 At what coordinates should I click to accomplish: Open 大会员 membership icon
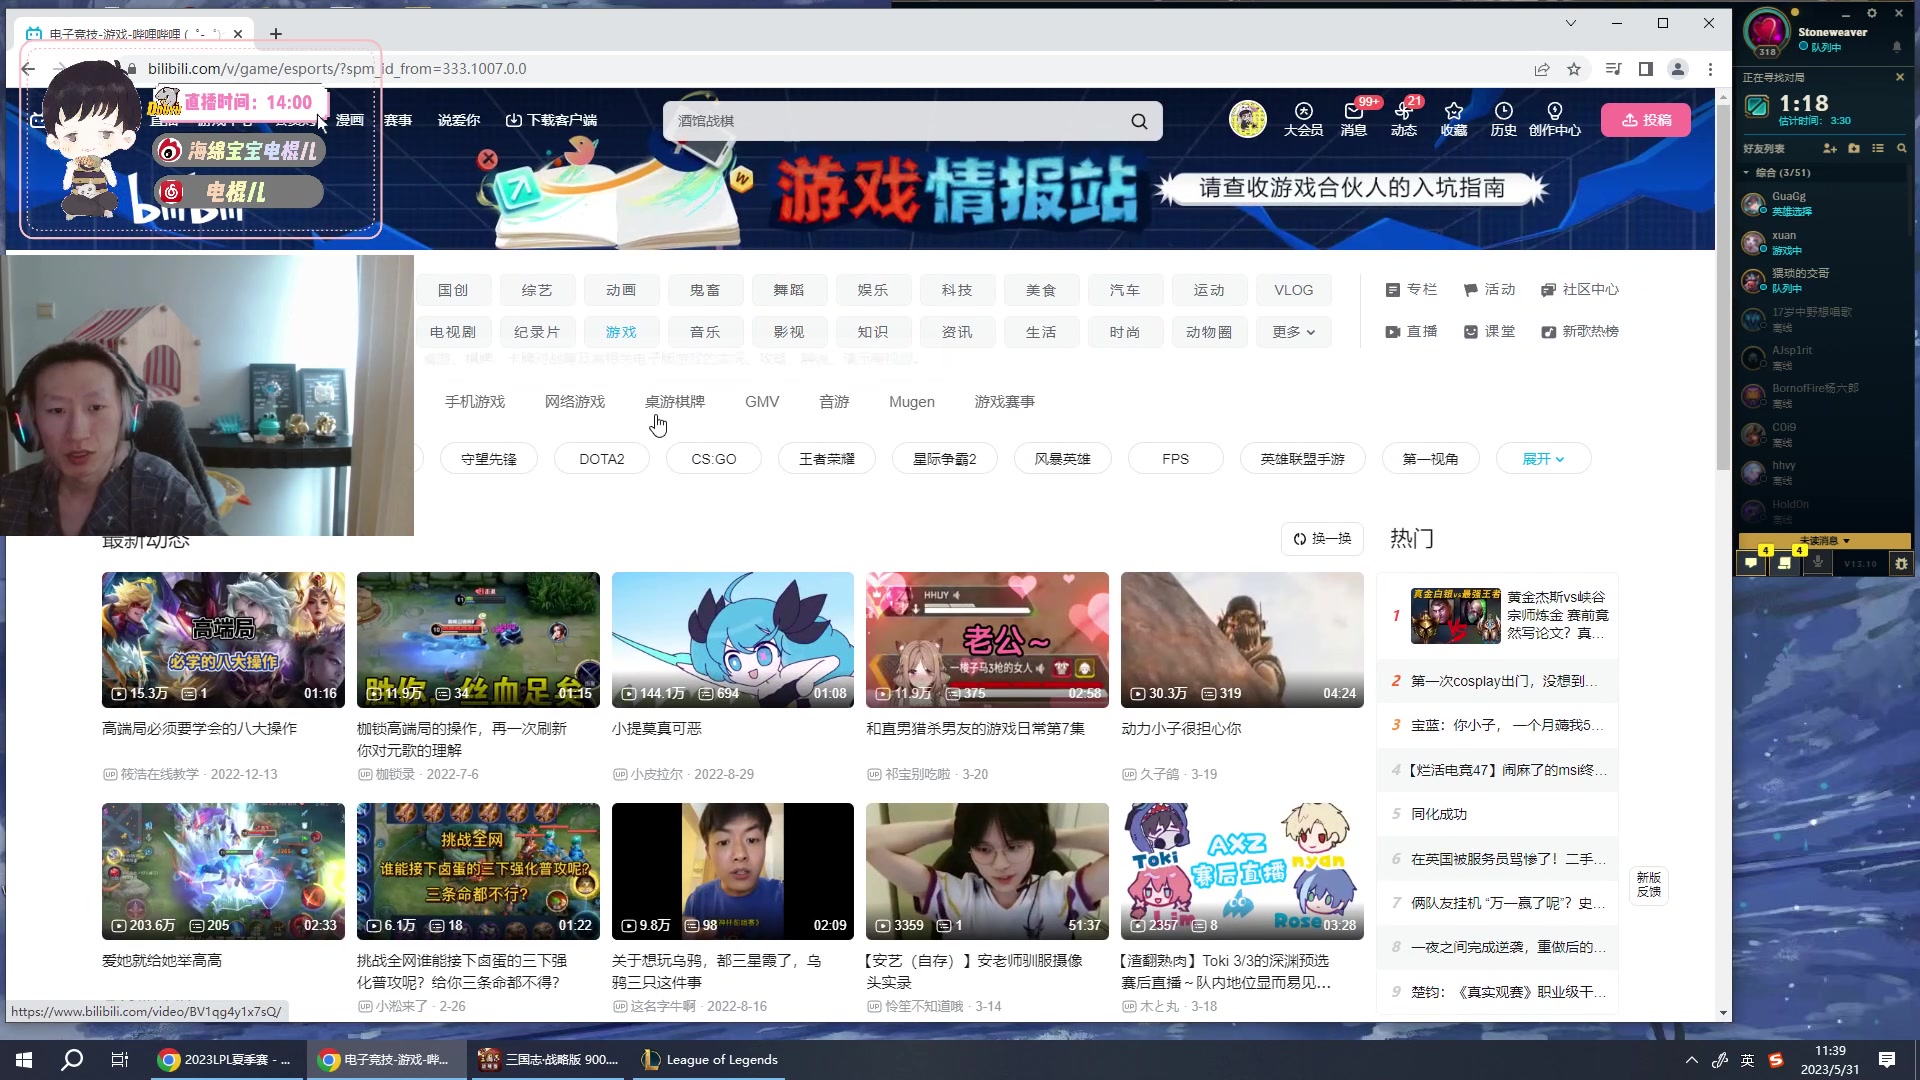1303,119
